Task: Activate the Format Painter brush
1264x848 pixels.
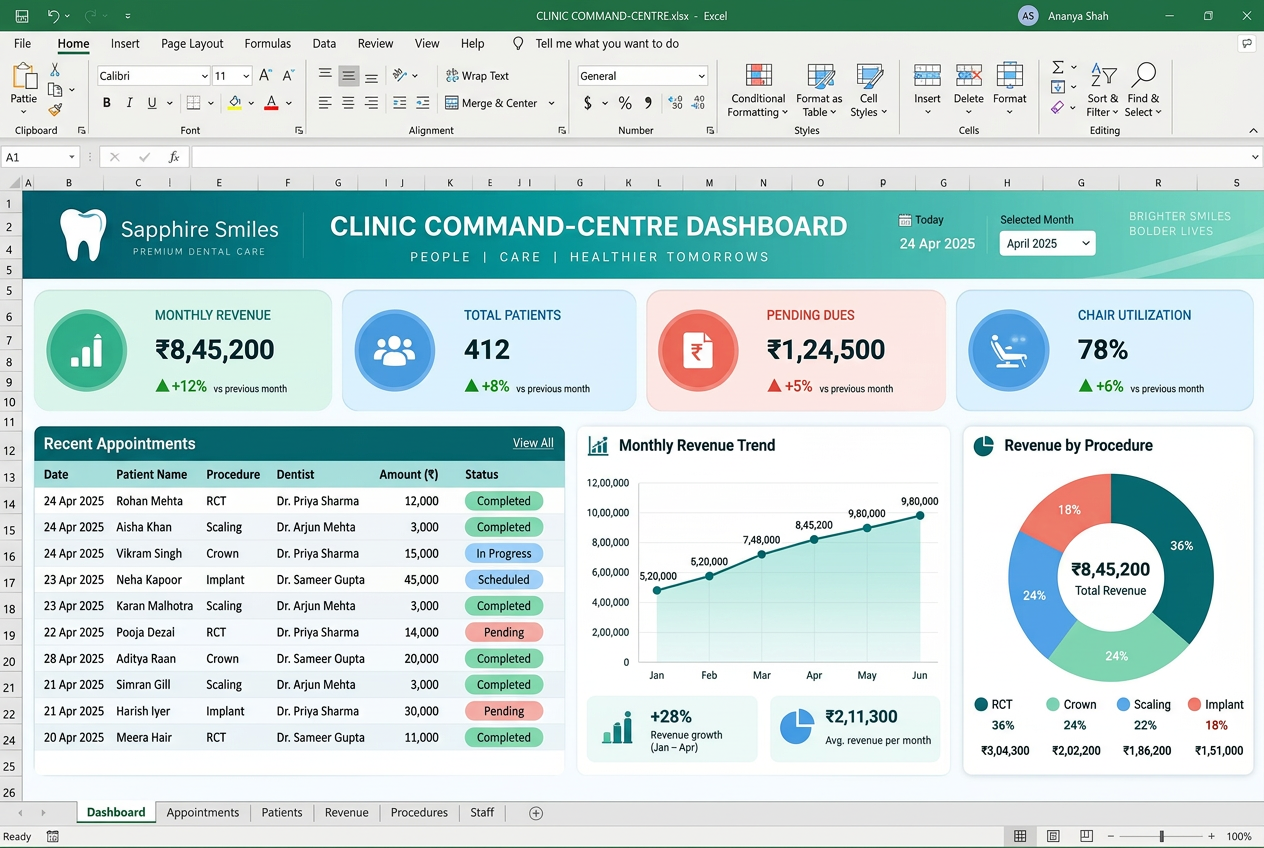Action: coord(55,110)
